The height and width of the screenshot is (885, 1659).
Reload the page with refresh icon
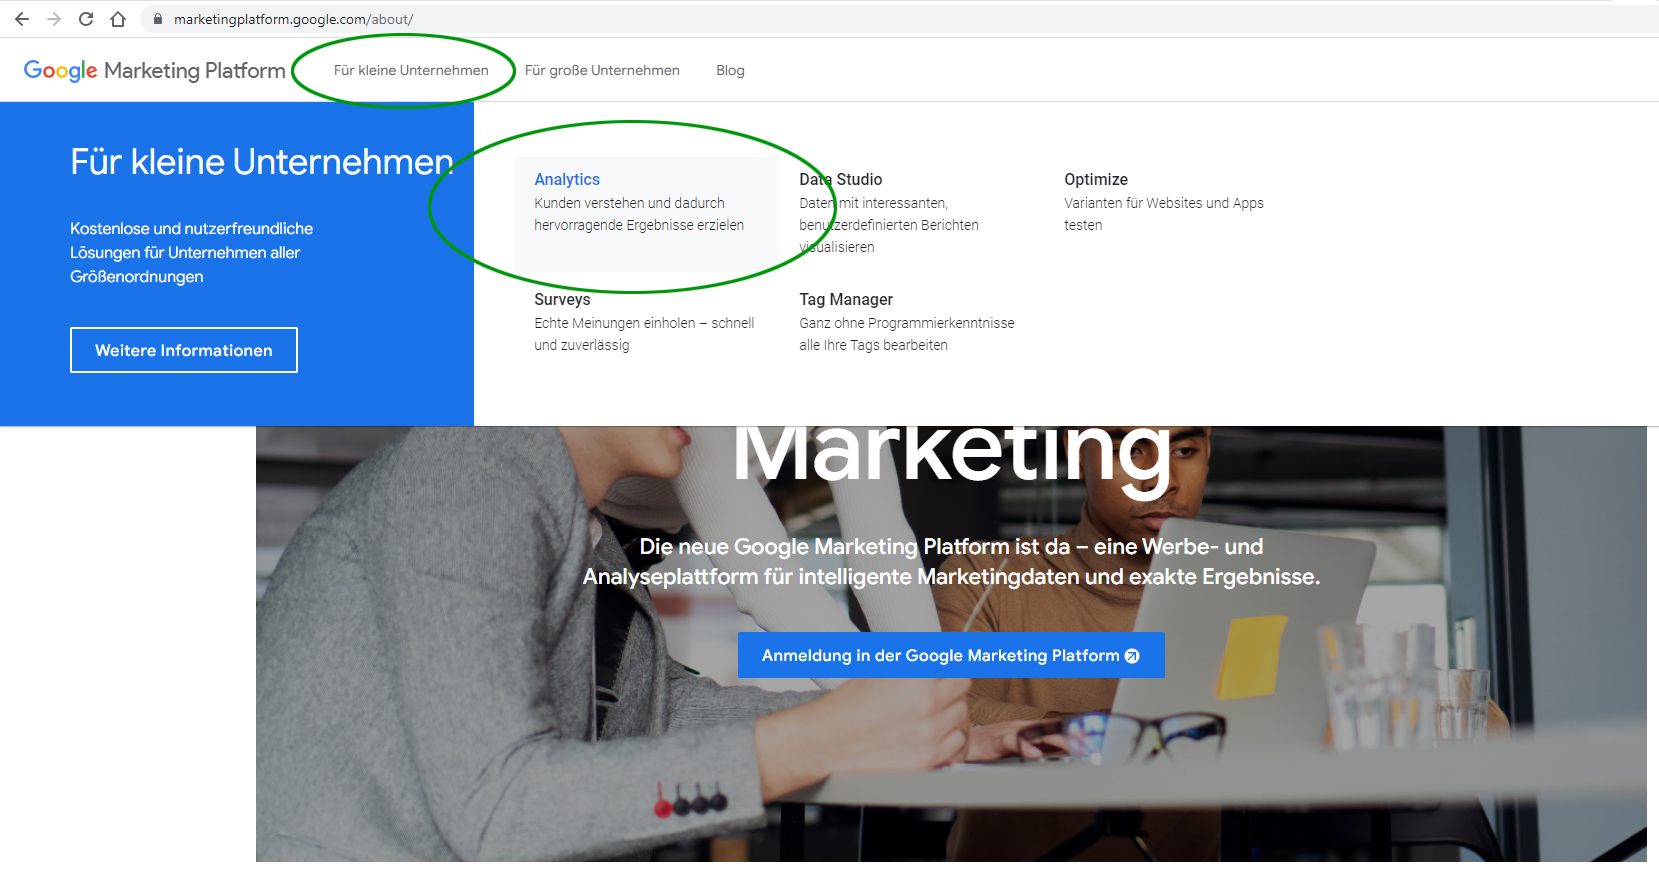point(86,19)
